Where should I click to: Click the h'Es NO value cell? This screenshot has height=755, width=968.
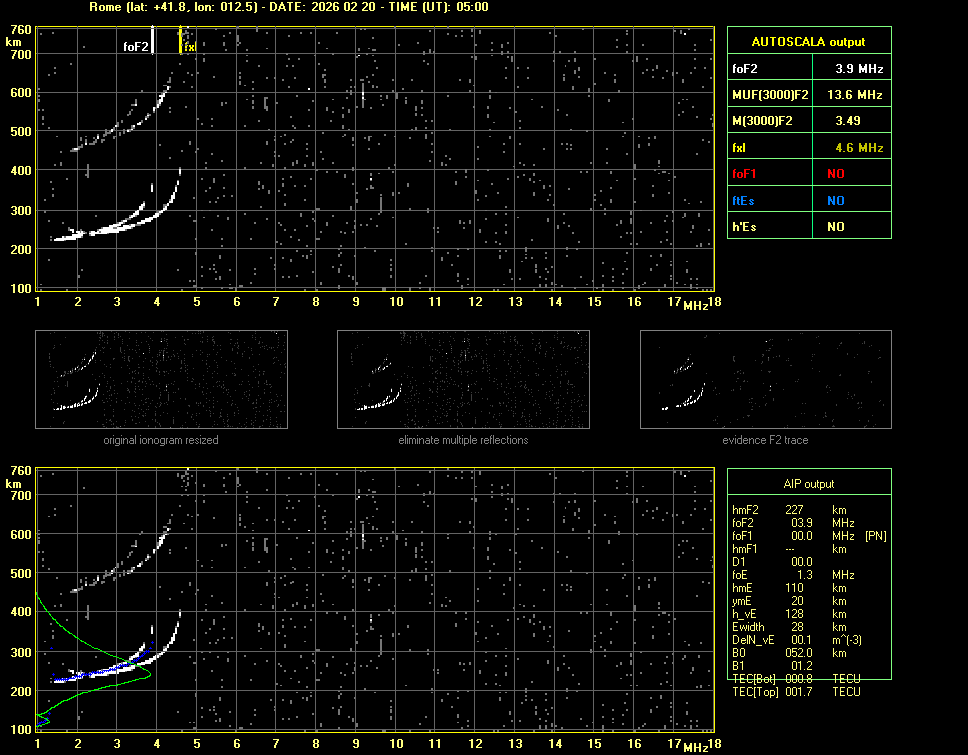click(x=835, y=227)
